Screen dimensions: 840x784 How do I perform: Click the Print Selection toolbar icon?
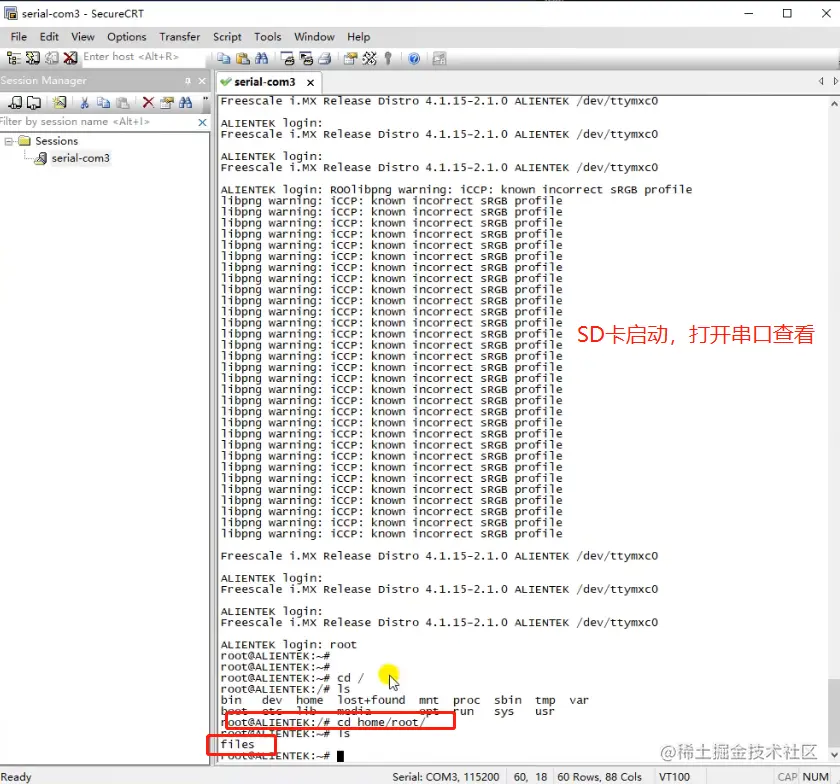click(x=306, y=58)
